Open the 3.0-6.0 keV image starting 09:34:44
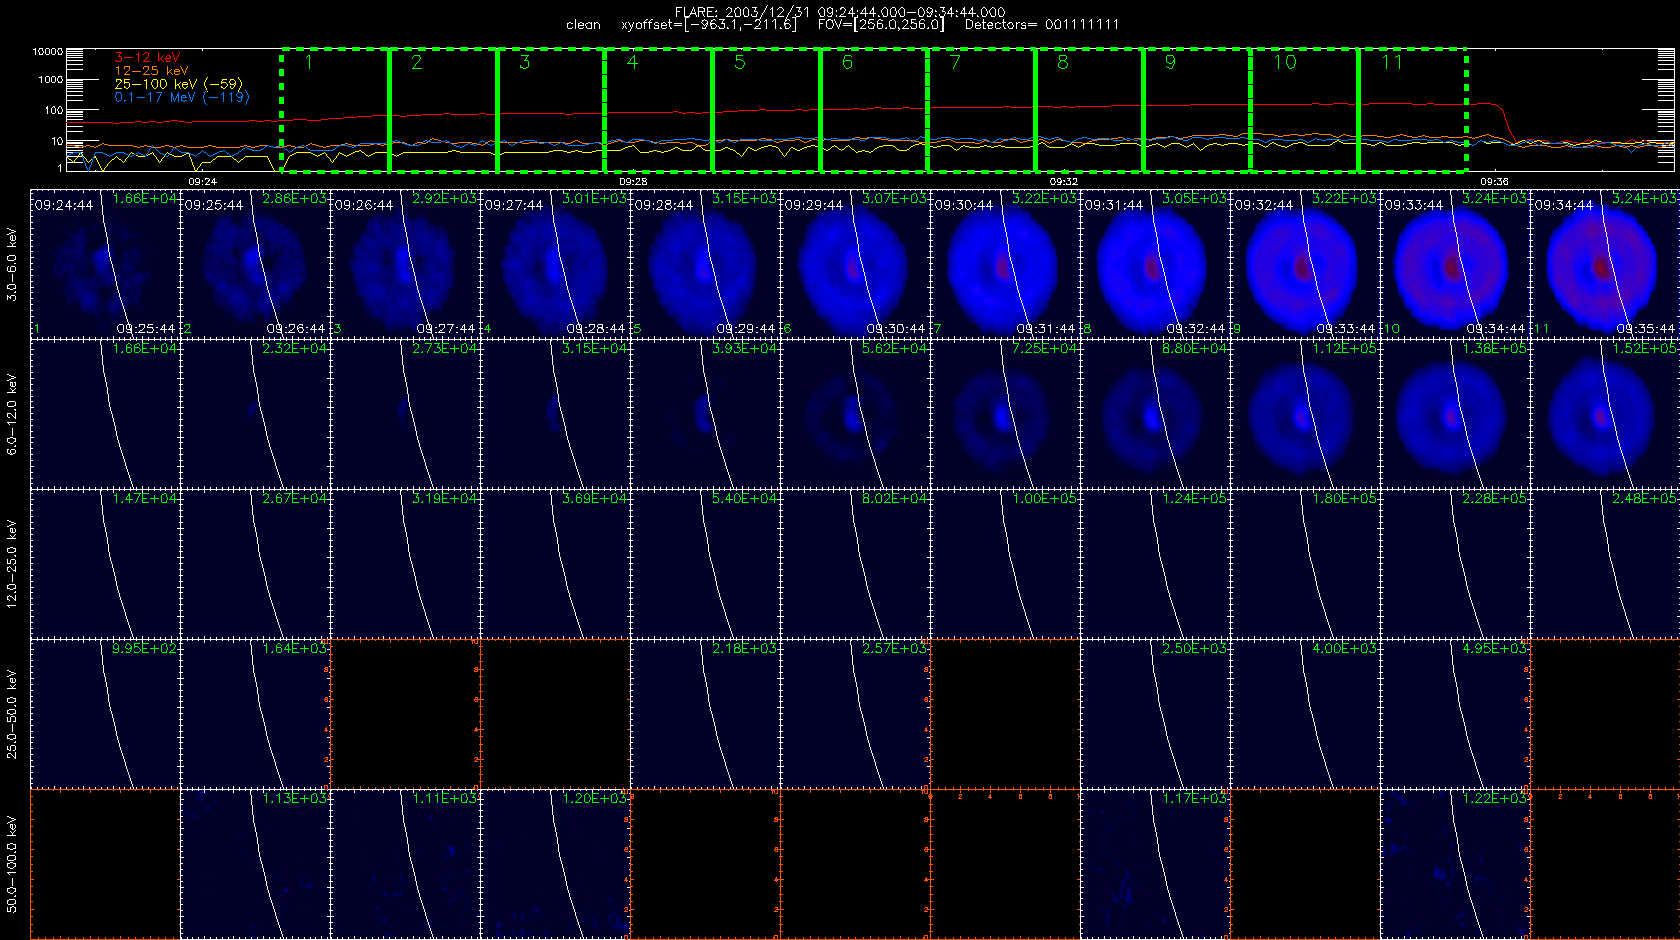1680x940 pixels. [x=1605, y=264]
